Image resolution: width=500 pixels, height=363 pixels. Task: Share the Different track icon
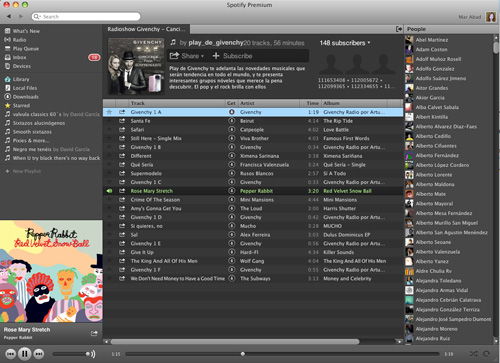[x=122, y=156]
